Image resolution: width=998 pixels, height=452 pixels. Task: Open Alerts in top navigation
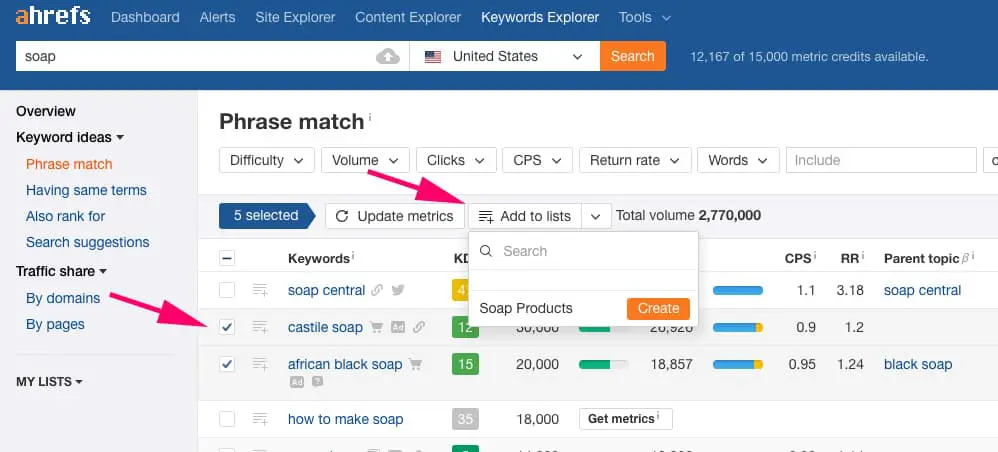pos(218,17)
